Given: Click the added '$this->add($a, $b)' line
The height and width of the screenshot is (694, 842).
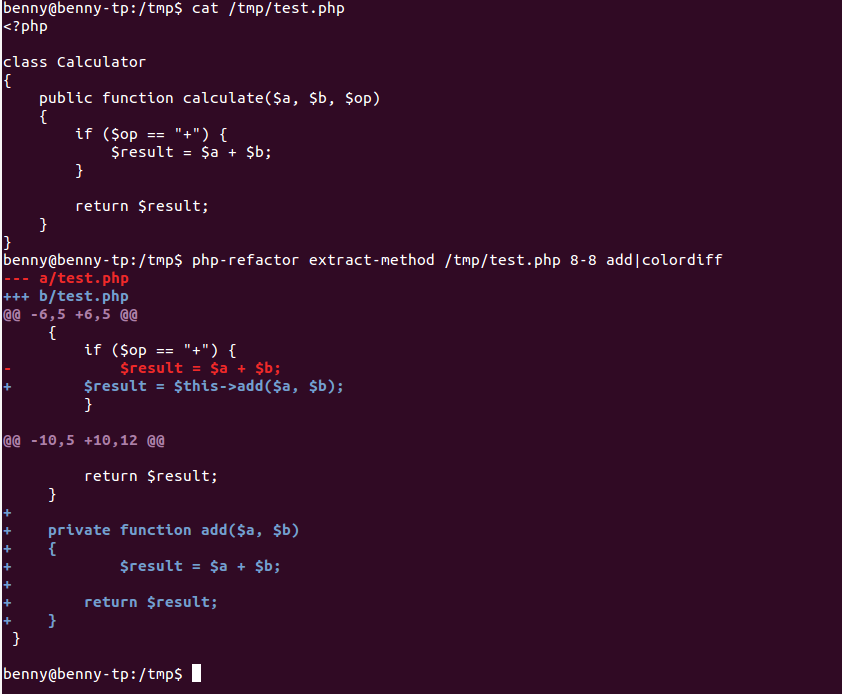Looking at the screenshot, I should point(214,386).
